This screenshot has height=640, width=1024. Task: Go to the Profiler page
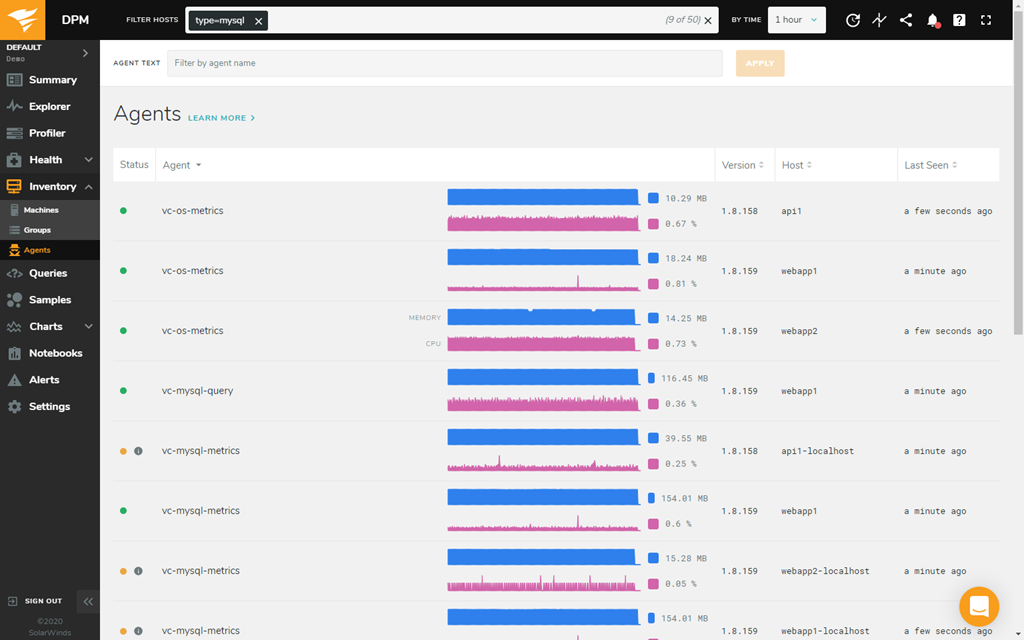(47, 133)
